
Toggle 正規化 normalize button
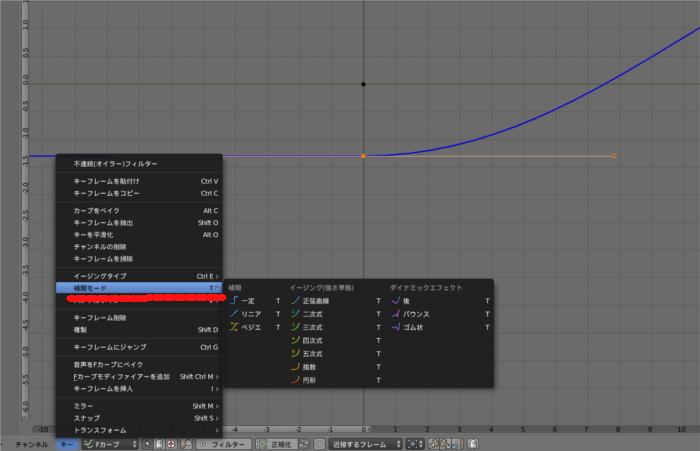pyautogui.click(x=276, y=444)
